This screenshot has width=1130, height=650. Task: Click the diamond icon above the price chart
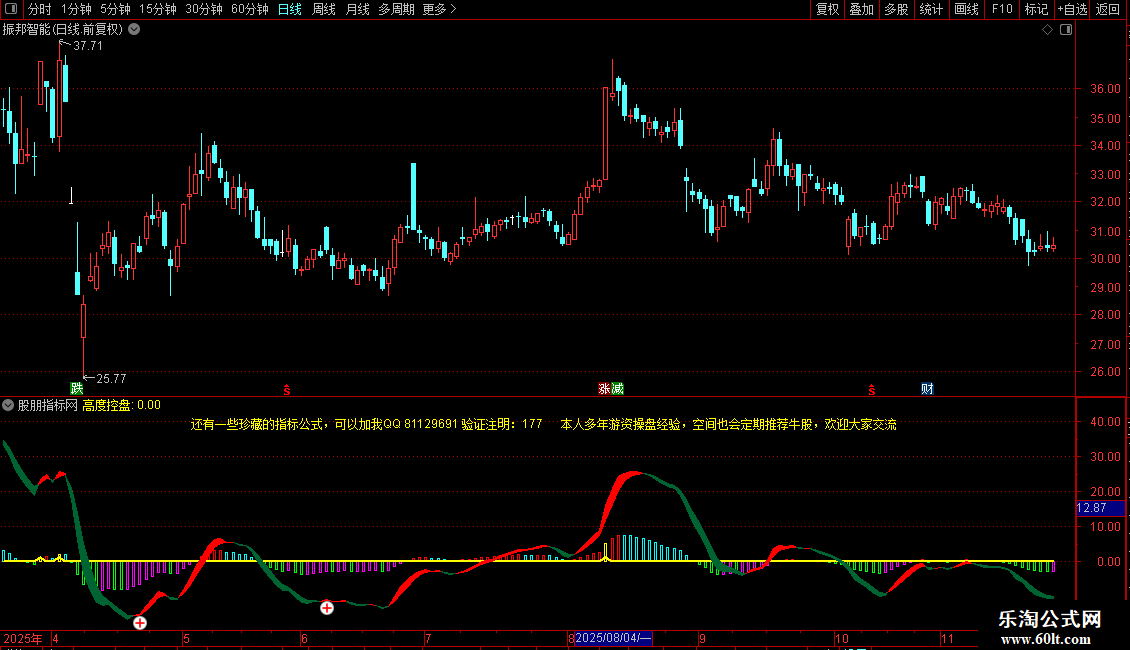click(1047, 30)
